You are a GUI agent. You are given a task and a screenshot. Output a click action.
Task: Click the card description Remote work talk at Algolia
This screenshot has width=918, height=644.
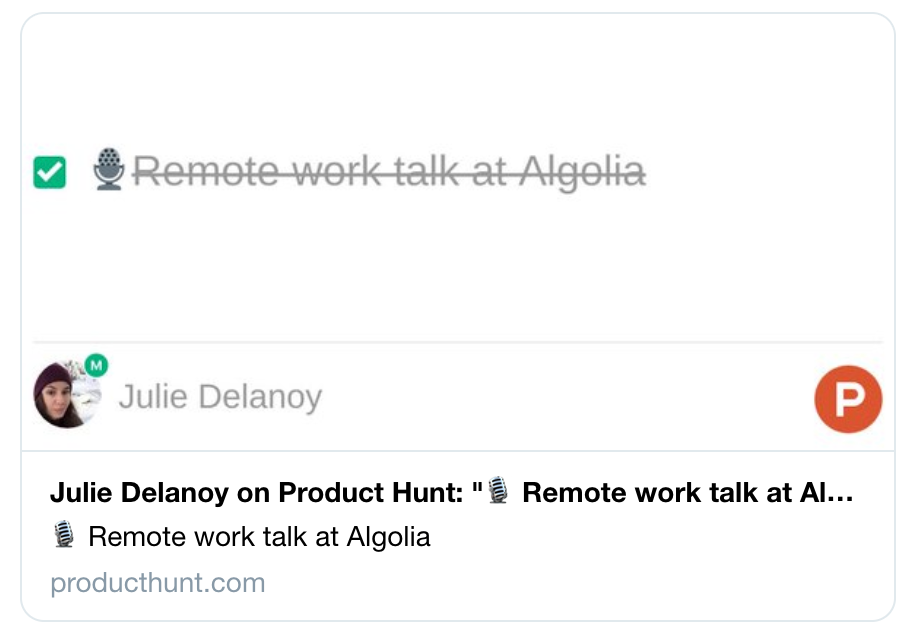[259, 537]
